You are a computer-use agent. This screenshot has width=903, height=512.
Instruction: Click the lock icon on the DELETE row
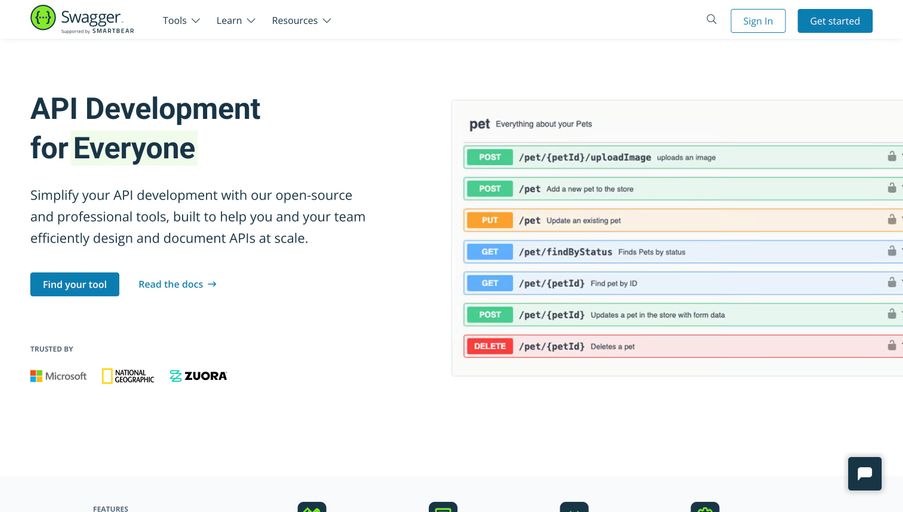[x=891, y=346]
